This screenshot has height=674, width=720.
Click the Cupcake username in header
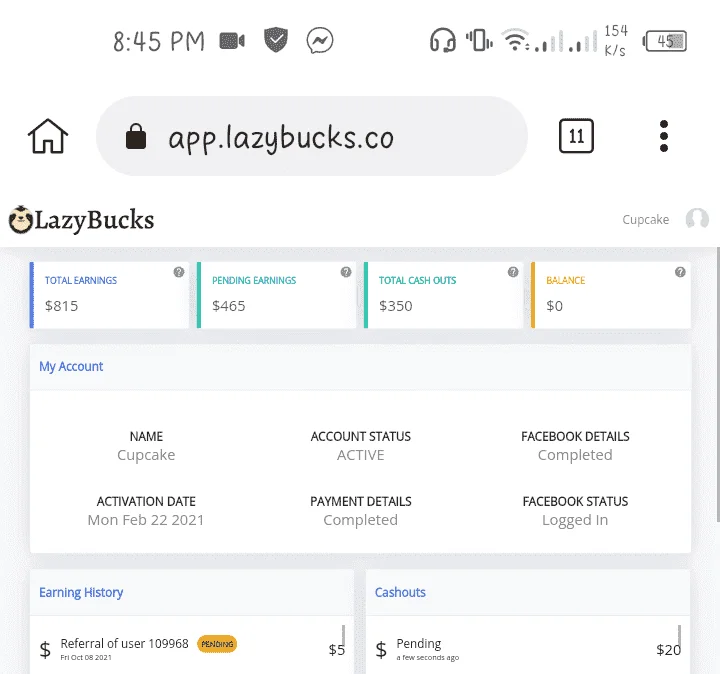pos(646,219)
